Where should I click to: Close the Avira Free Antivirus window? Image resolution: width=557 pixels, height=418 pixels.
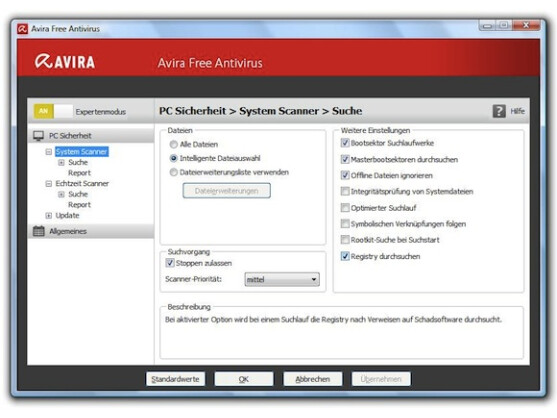click(527, 26)
